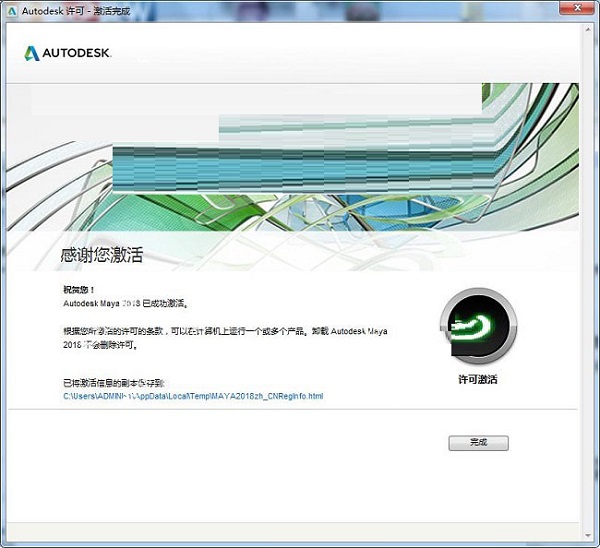Click the circular 许可激活 license icon
The height and width of the screenshot is (548, 600).
478,326
